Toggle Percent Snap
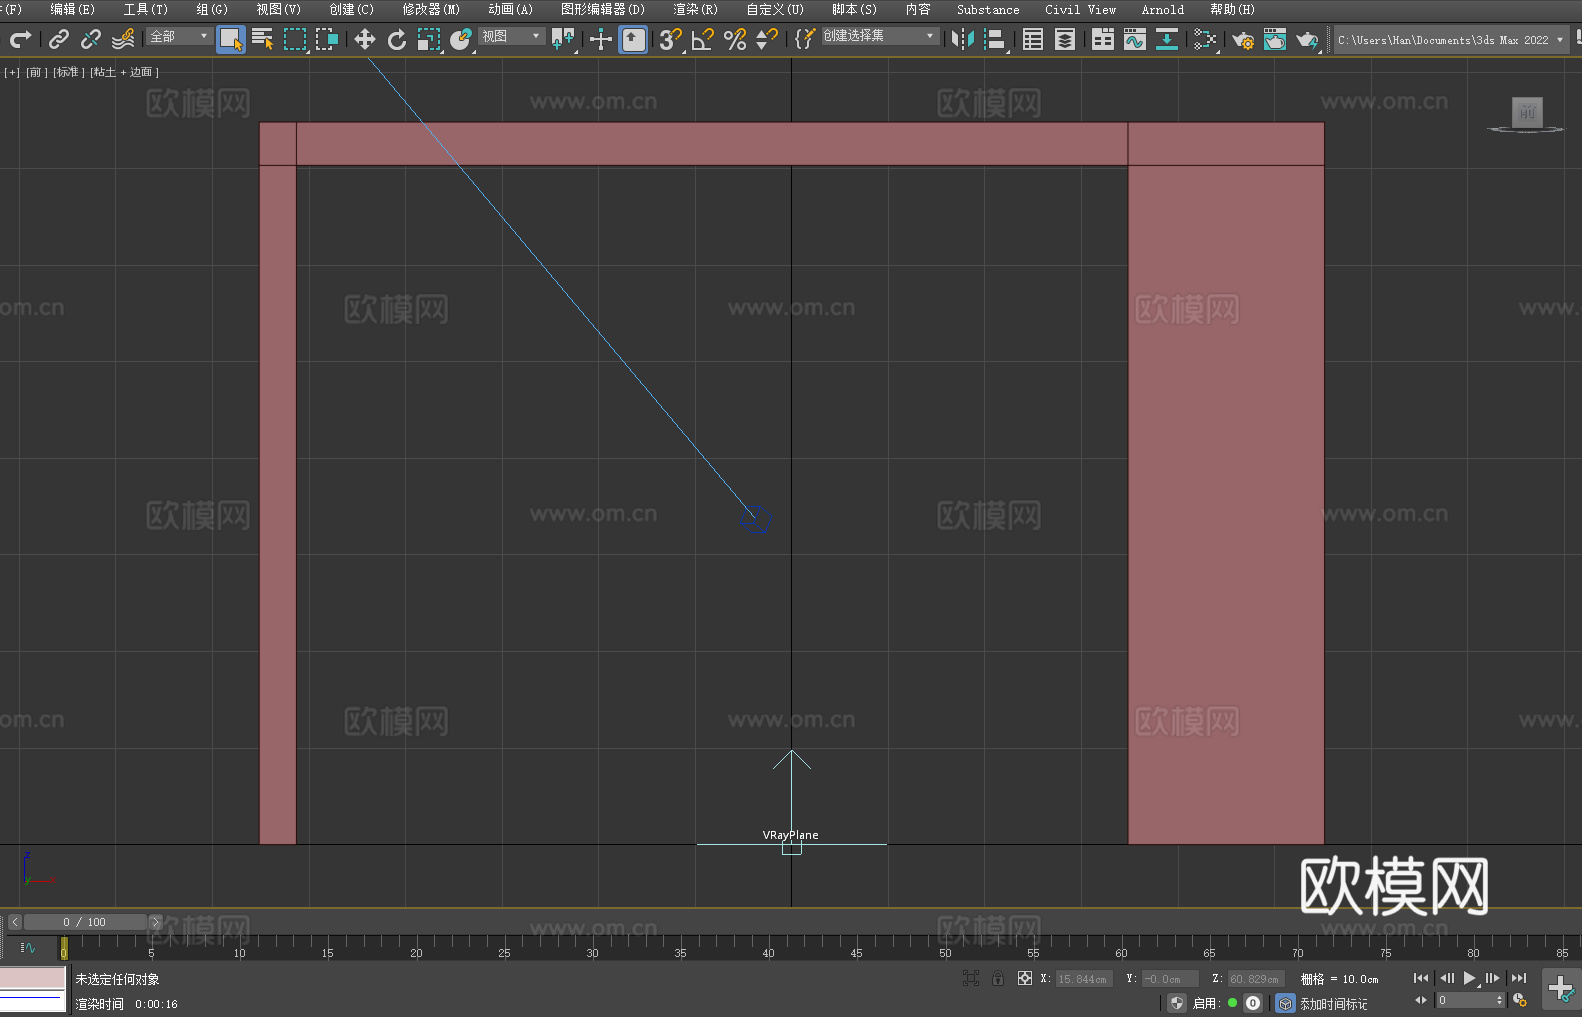Screen dimensions: 1582x1017 coord(735,39)
